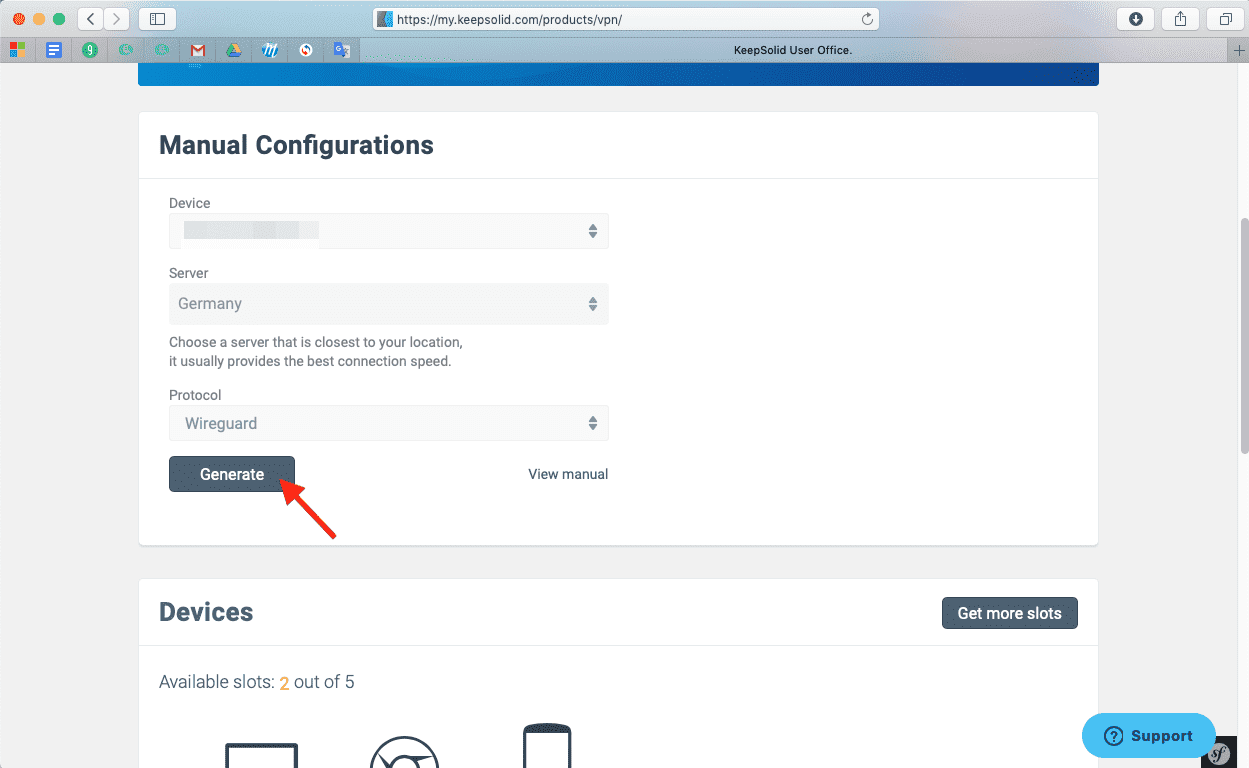Open the View manual link
Viewport: 1249px width, 768px height.
pyautogui.click(x=568, y=474)
